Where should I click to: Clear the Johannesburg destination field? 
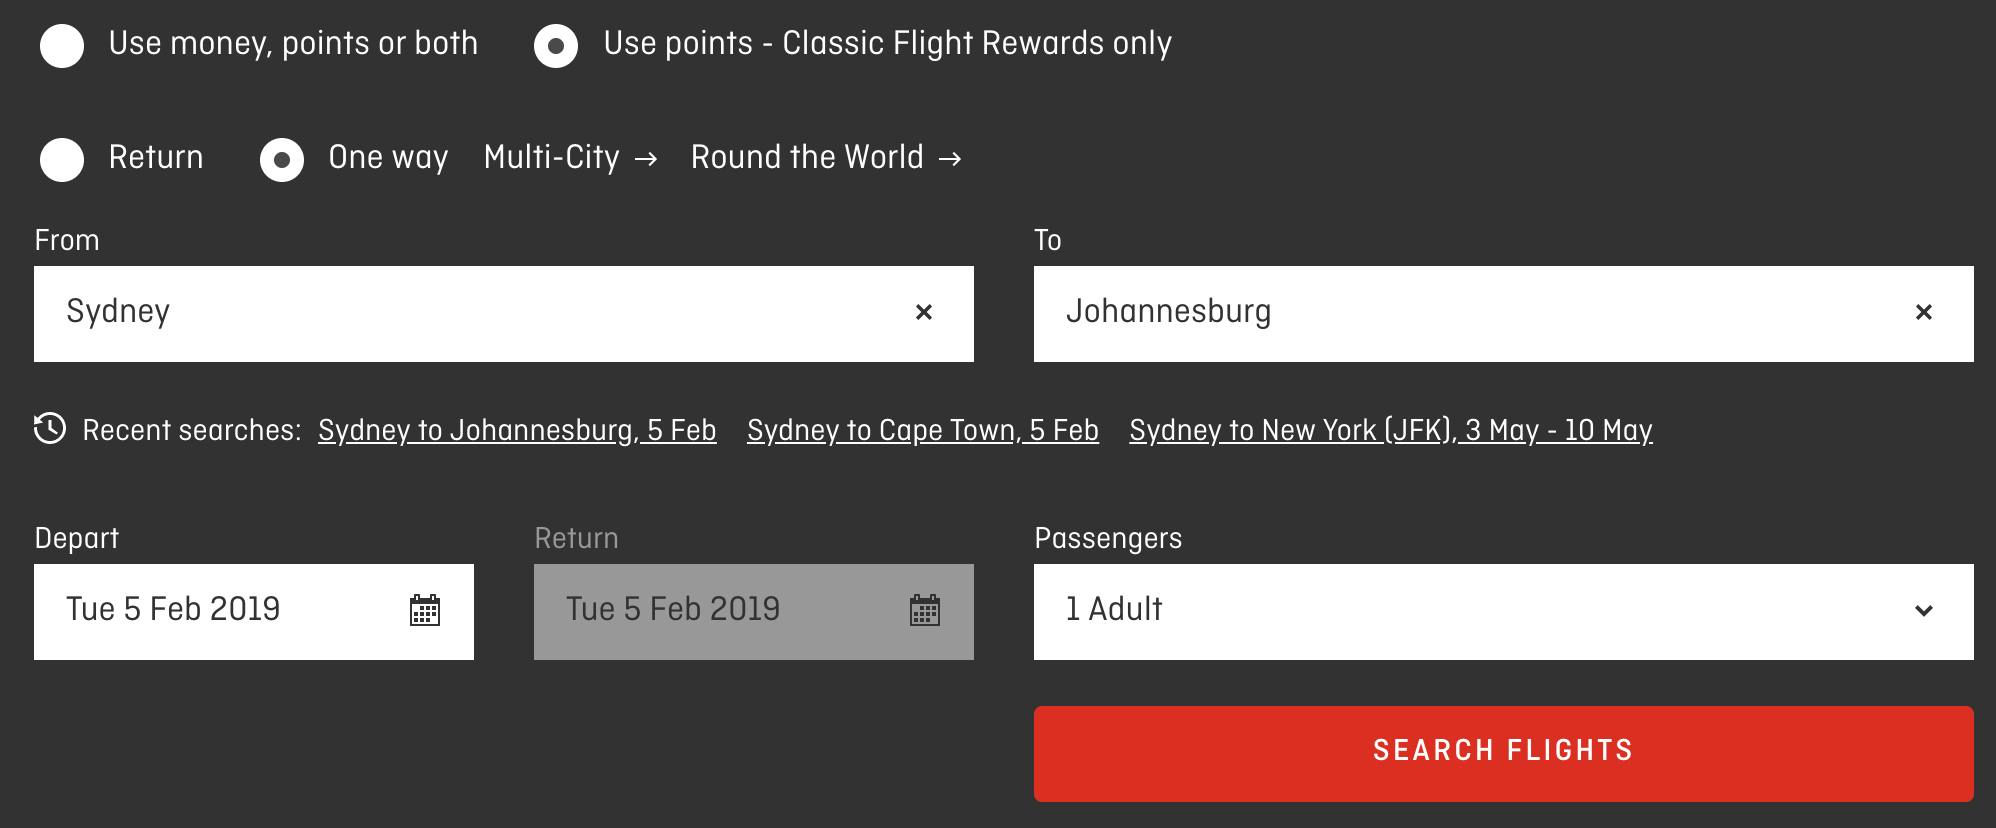tap(1923, 313)
